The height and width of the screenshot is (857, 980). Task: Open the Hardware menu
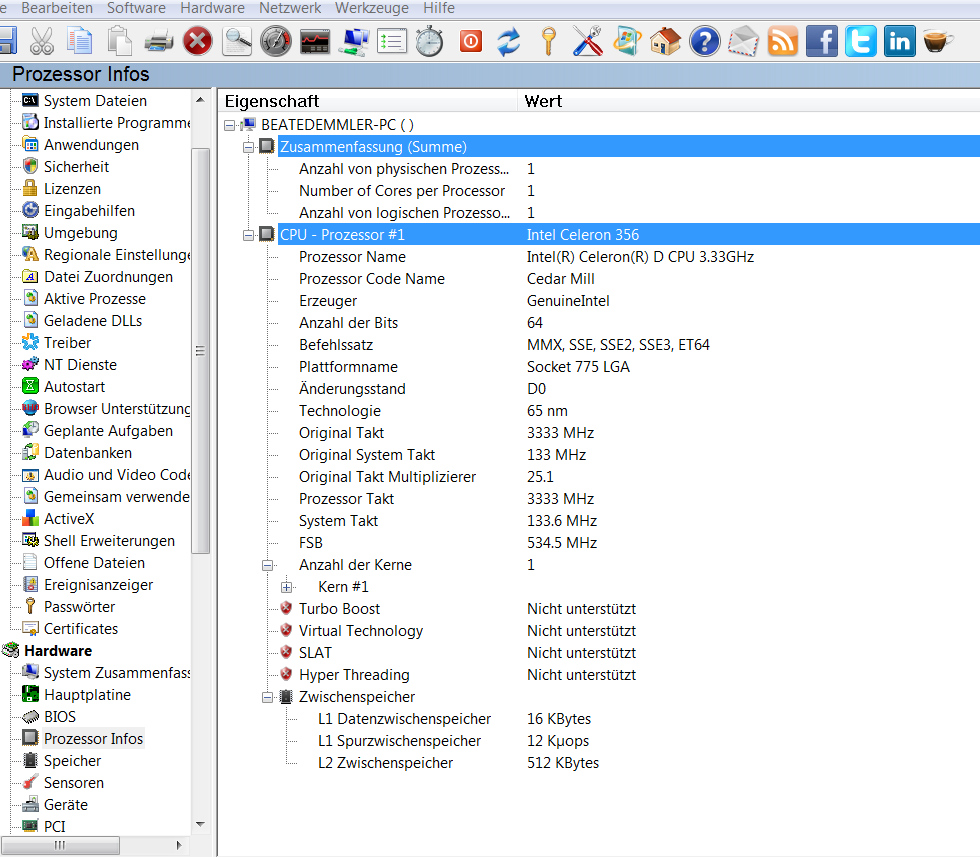(212, 8)
